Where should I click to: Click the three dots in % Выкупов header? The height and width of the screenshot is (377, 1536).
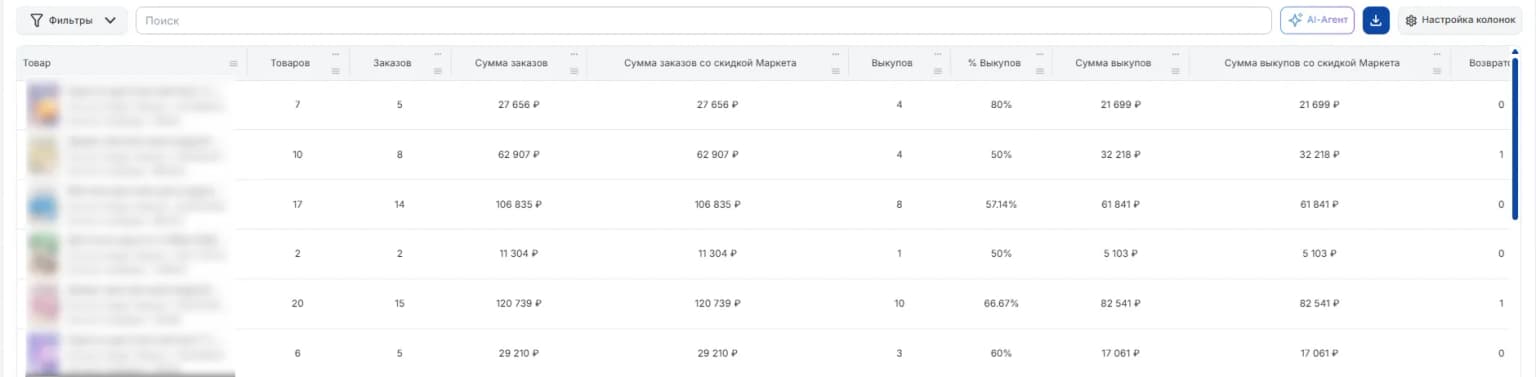pyautogui.click(x=1040, y=54)
